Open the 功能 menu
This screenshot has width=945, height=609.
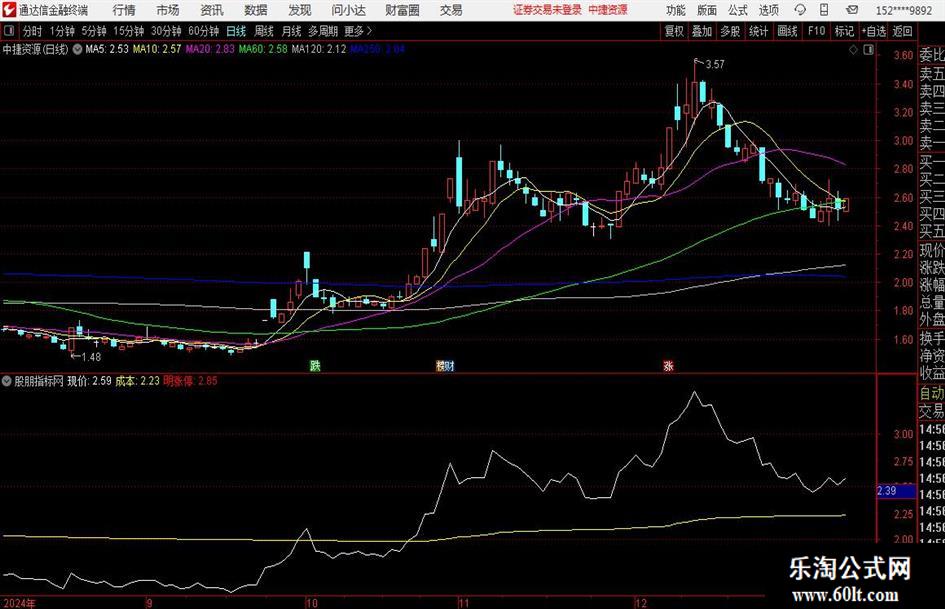pyautogui.click(x=676, y=10)
